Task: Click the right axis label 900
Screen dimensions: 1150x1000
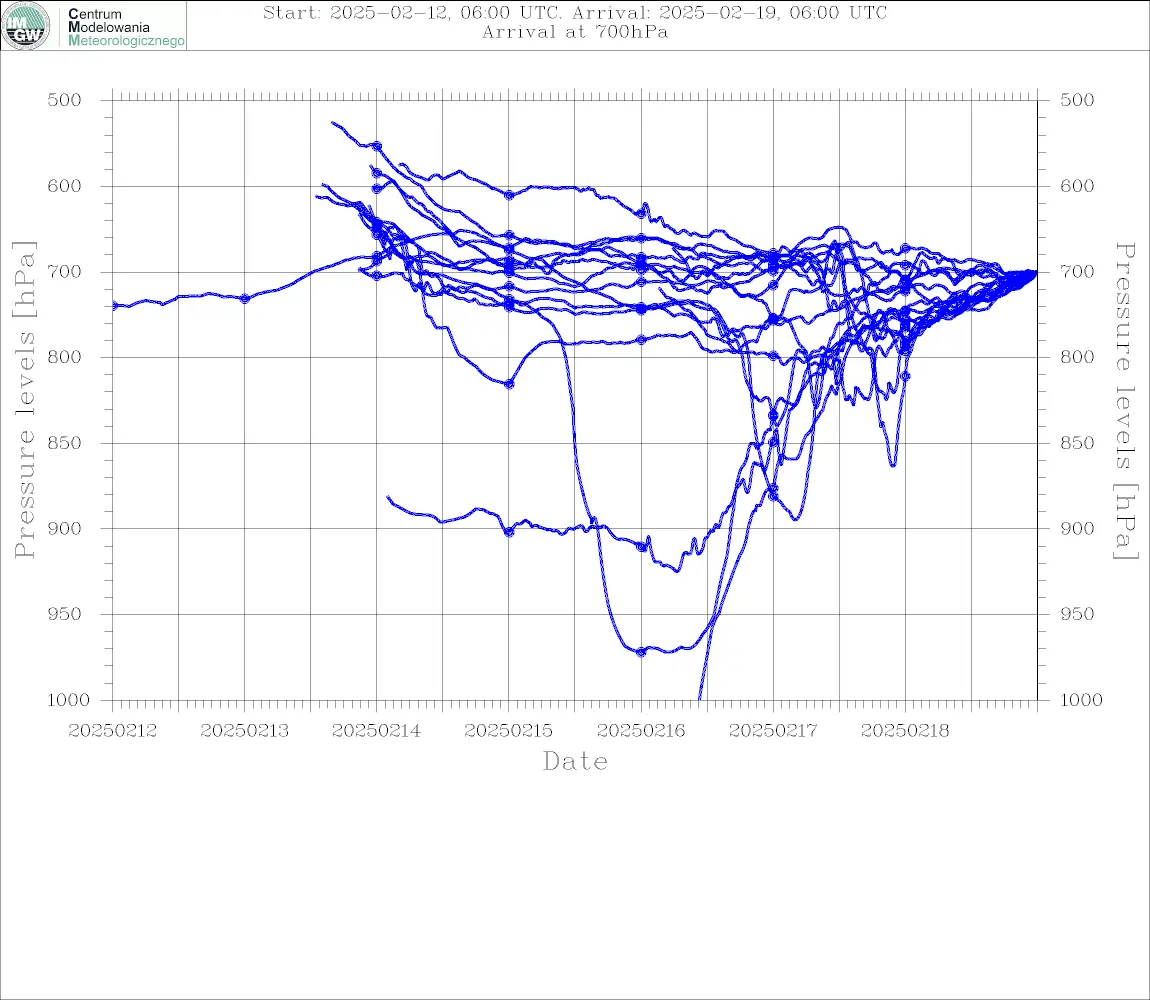Action: [1077, 528]
